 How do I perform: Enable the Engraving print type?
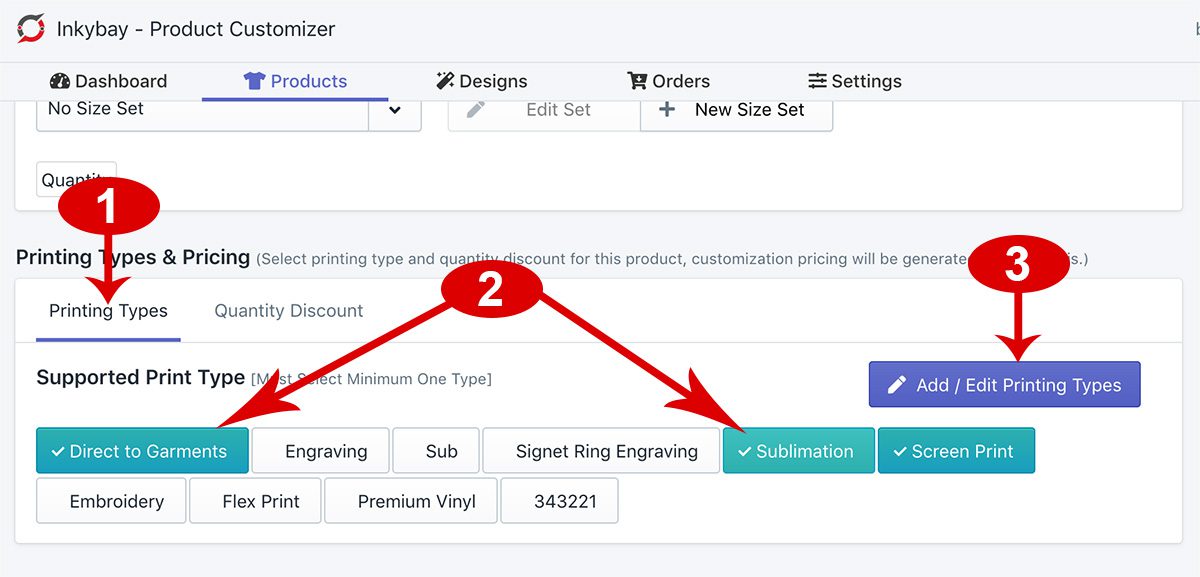coord(320,451)
